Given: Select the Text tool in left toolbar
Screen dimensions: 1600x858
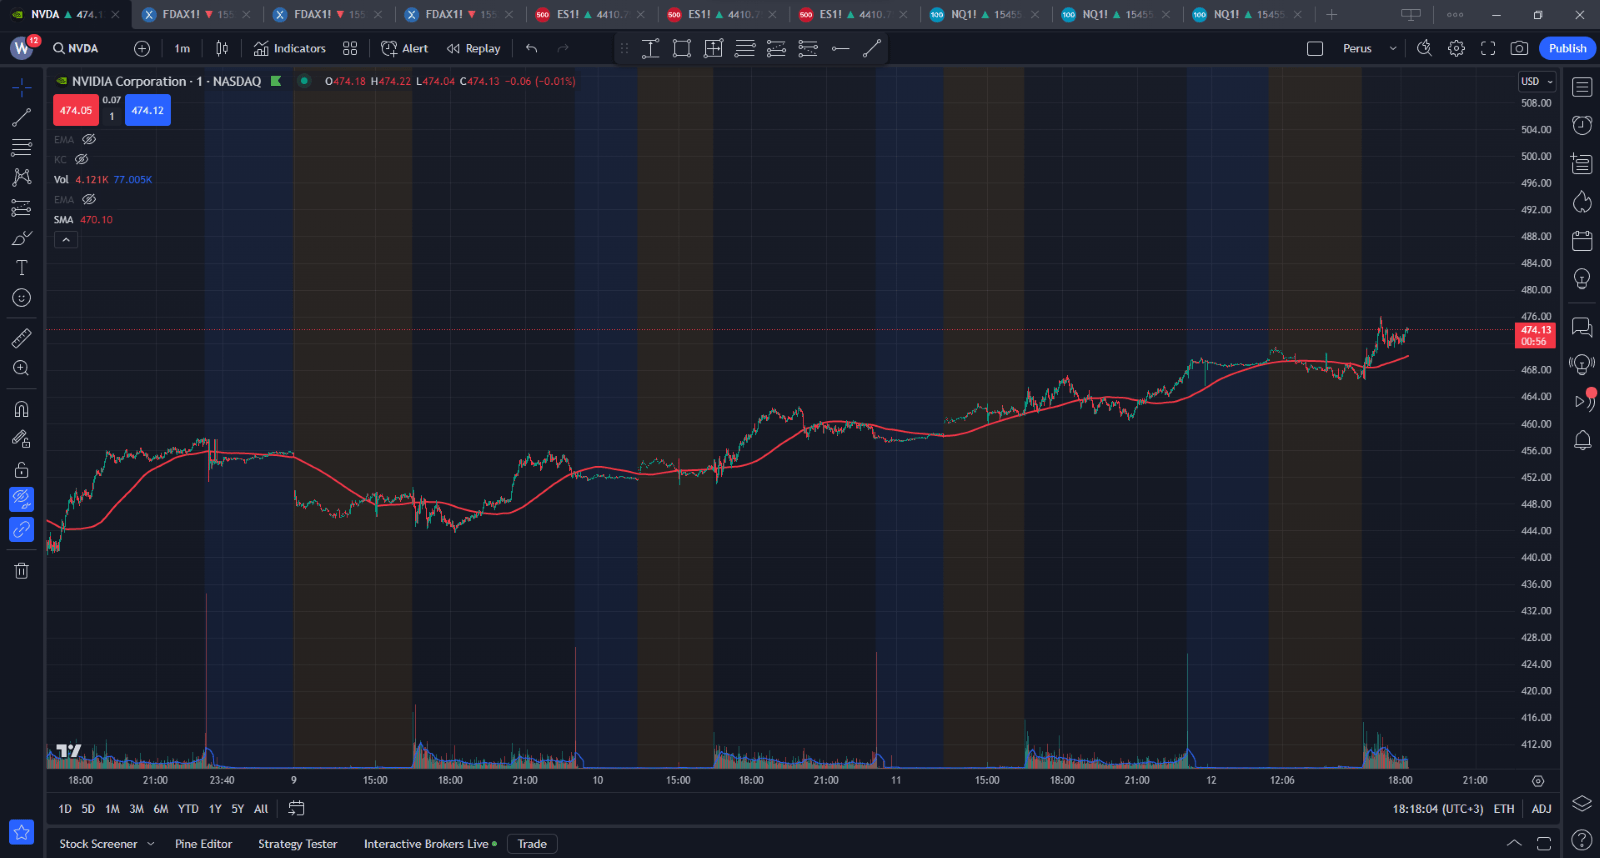Looking at the screenshot, I should coord(21,268).
